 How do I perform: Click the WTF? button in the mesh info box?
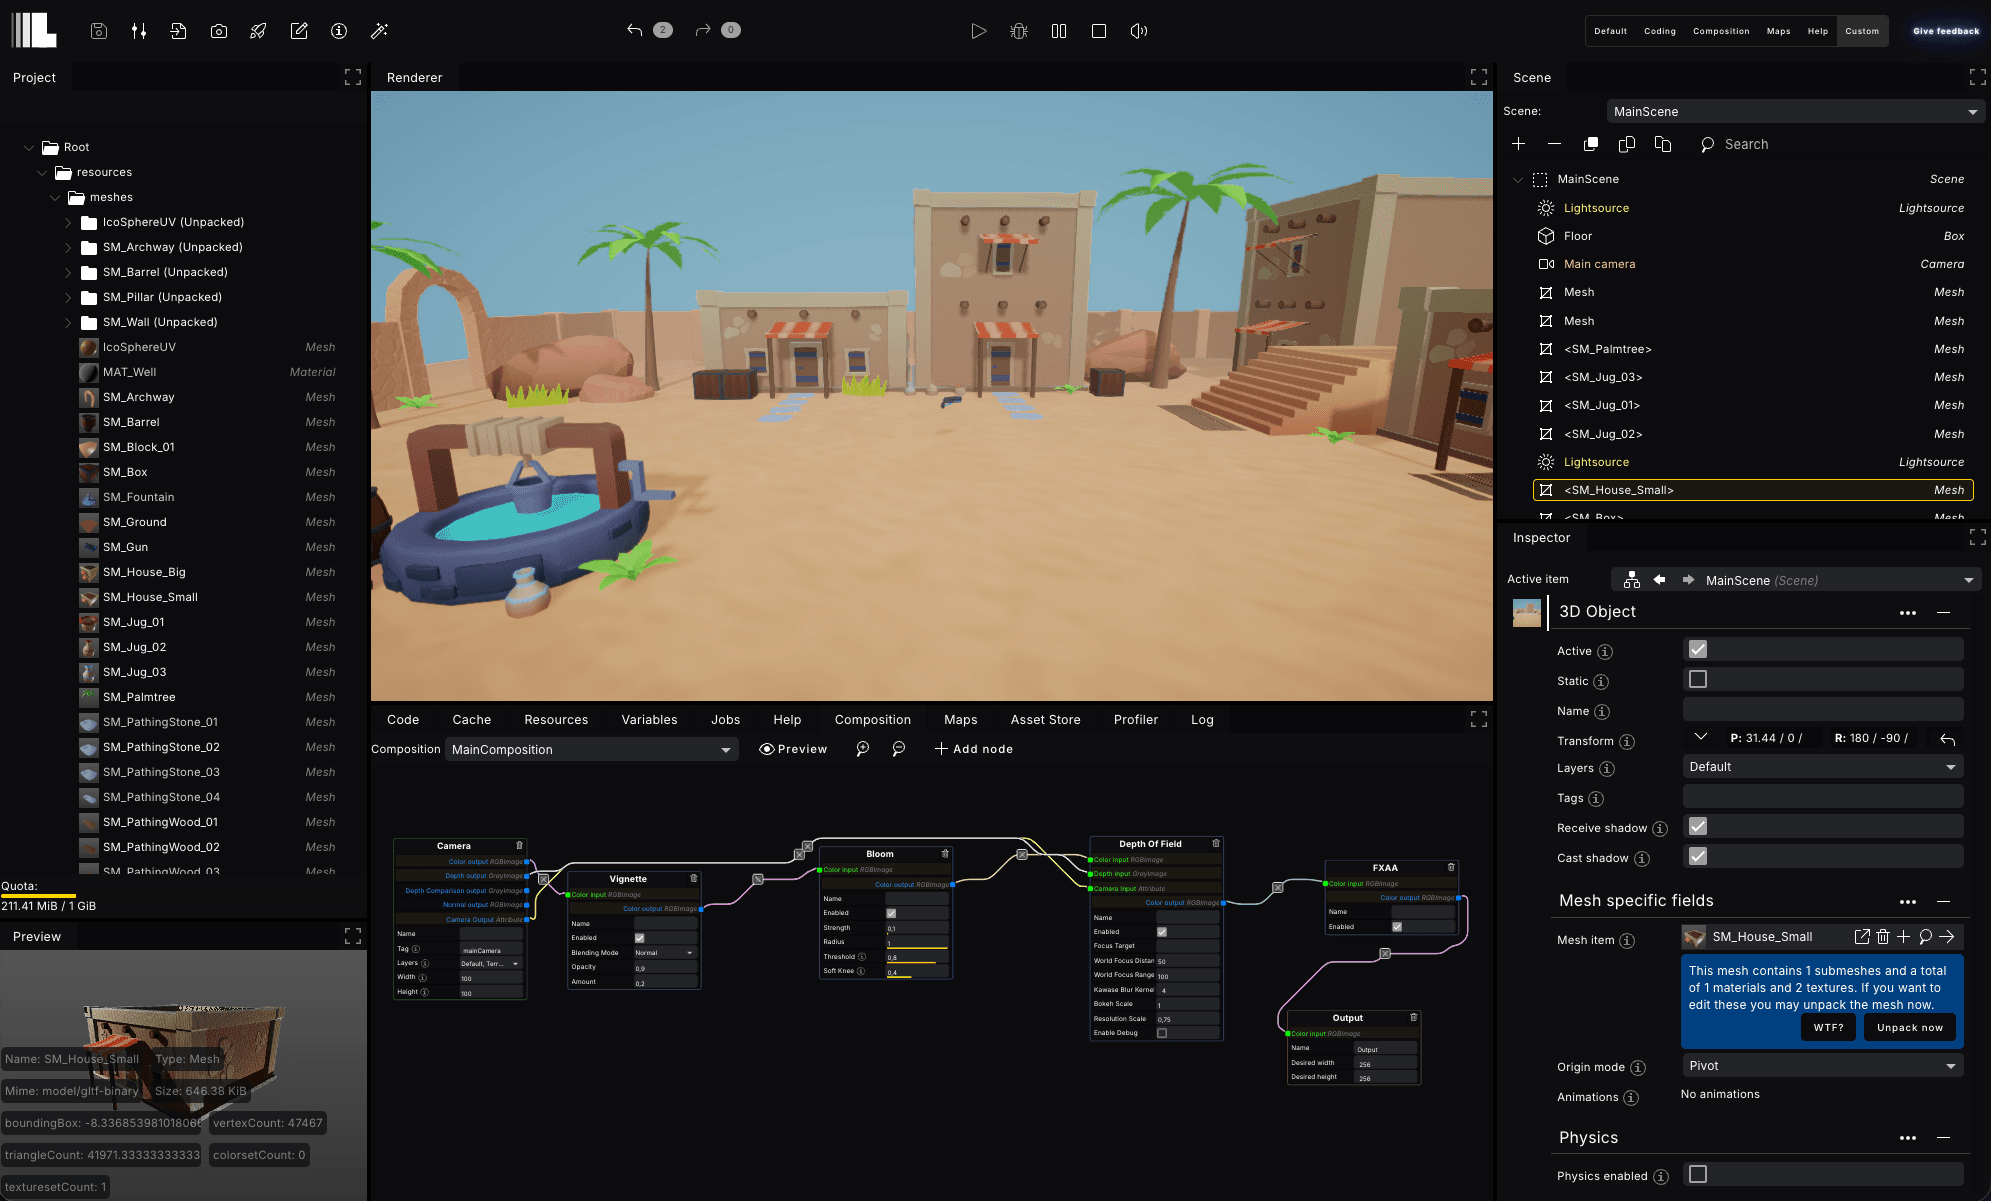tap(1827, 1026)
